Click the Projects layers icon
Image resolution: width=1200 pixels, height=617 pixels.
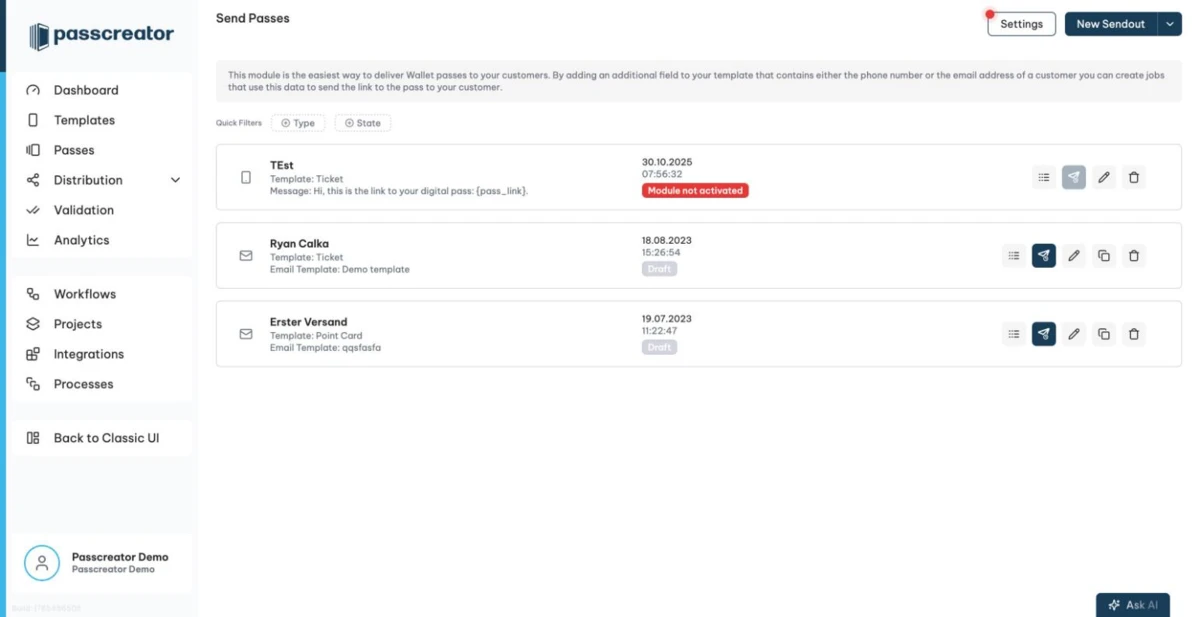point(33,324)
